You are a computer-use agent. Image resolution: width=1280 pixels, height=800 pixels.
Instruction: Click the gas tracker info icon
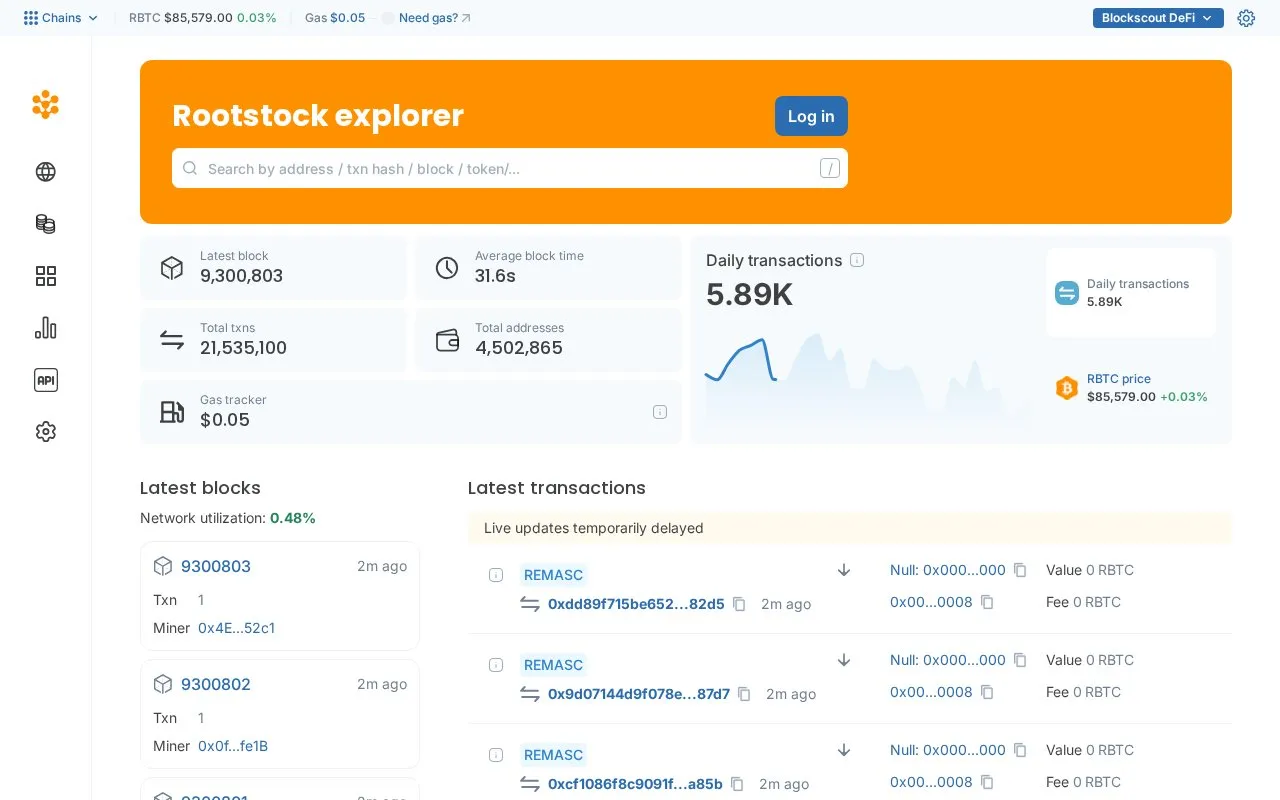660,412
